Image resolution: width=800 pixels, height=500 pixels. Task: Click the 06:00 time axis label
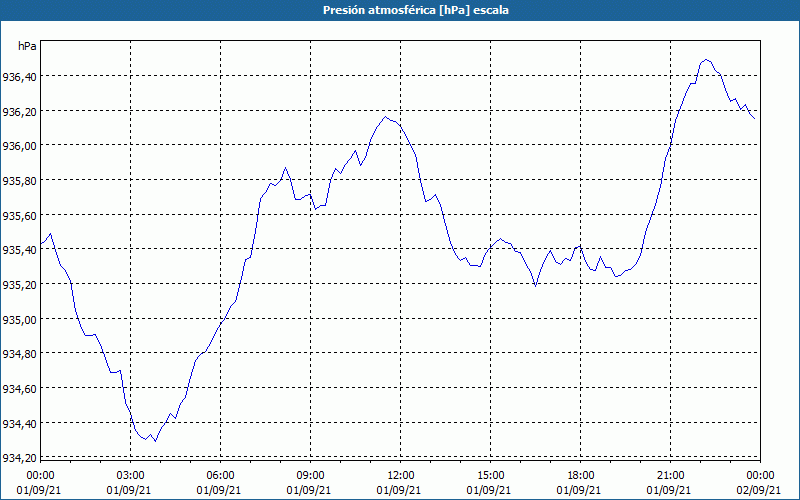click(220, 476)
